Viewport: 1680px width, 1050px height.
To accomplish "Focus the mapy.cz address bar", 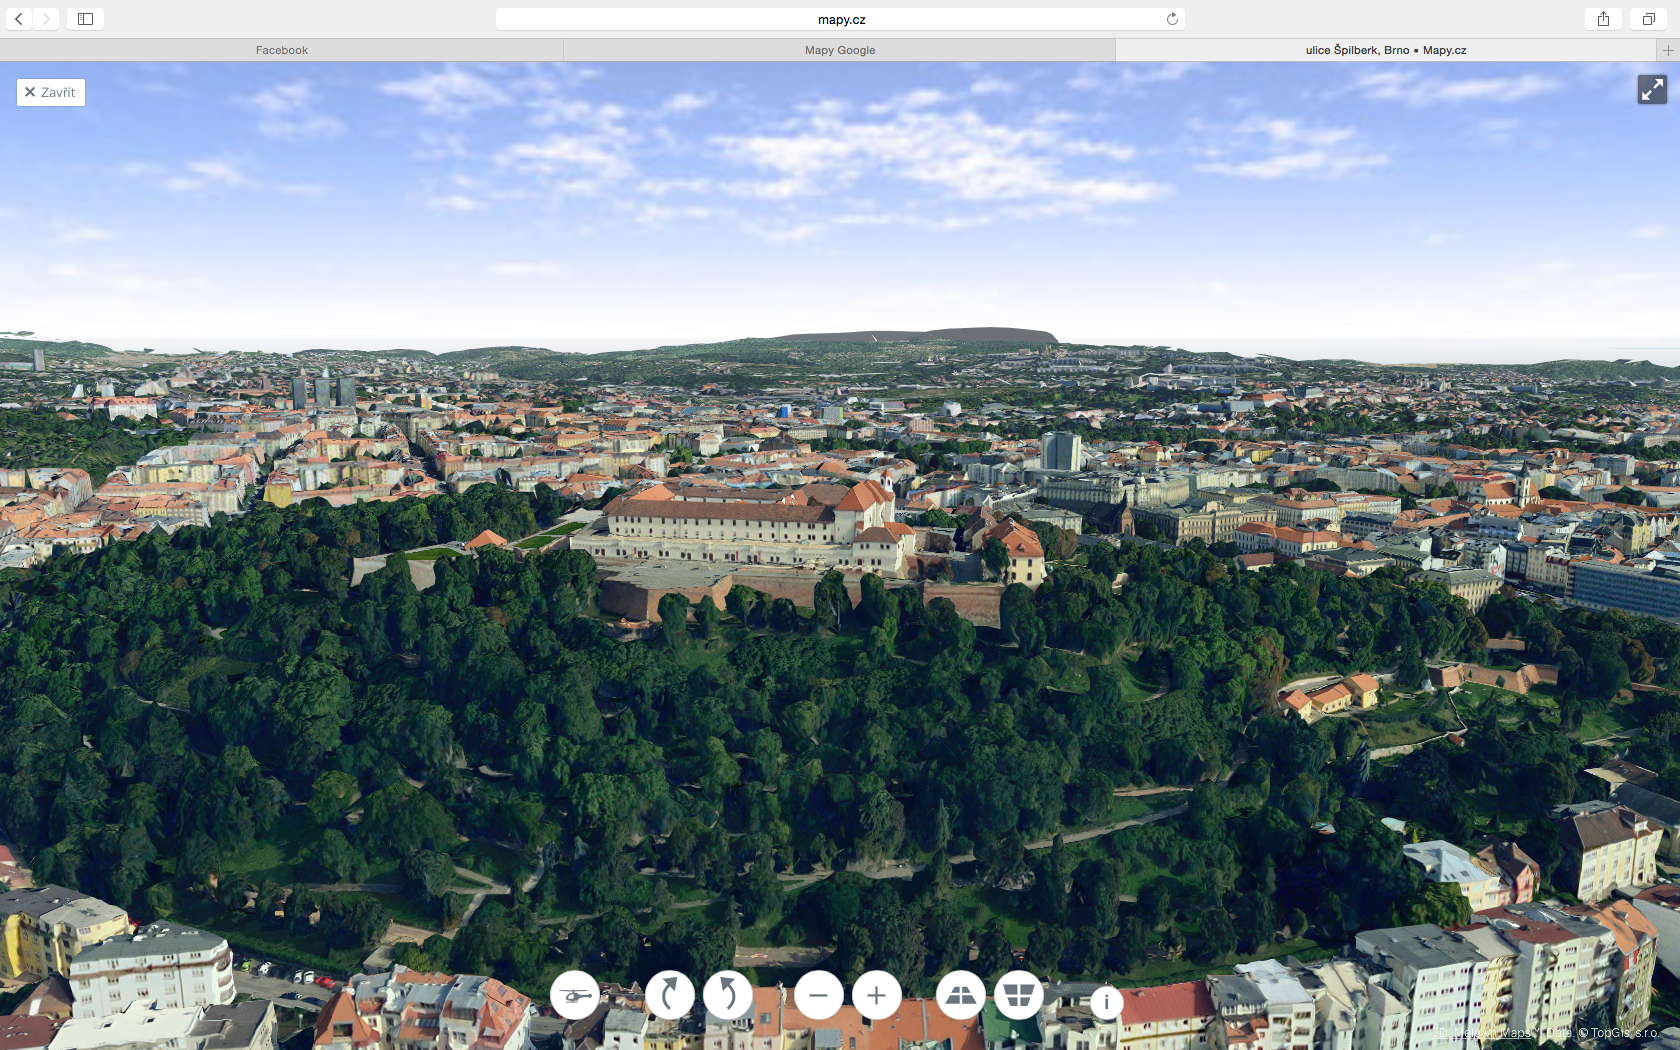I will click(840, 19).
